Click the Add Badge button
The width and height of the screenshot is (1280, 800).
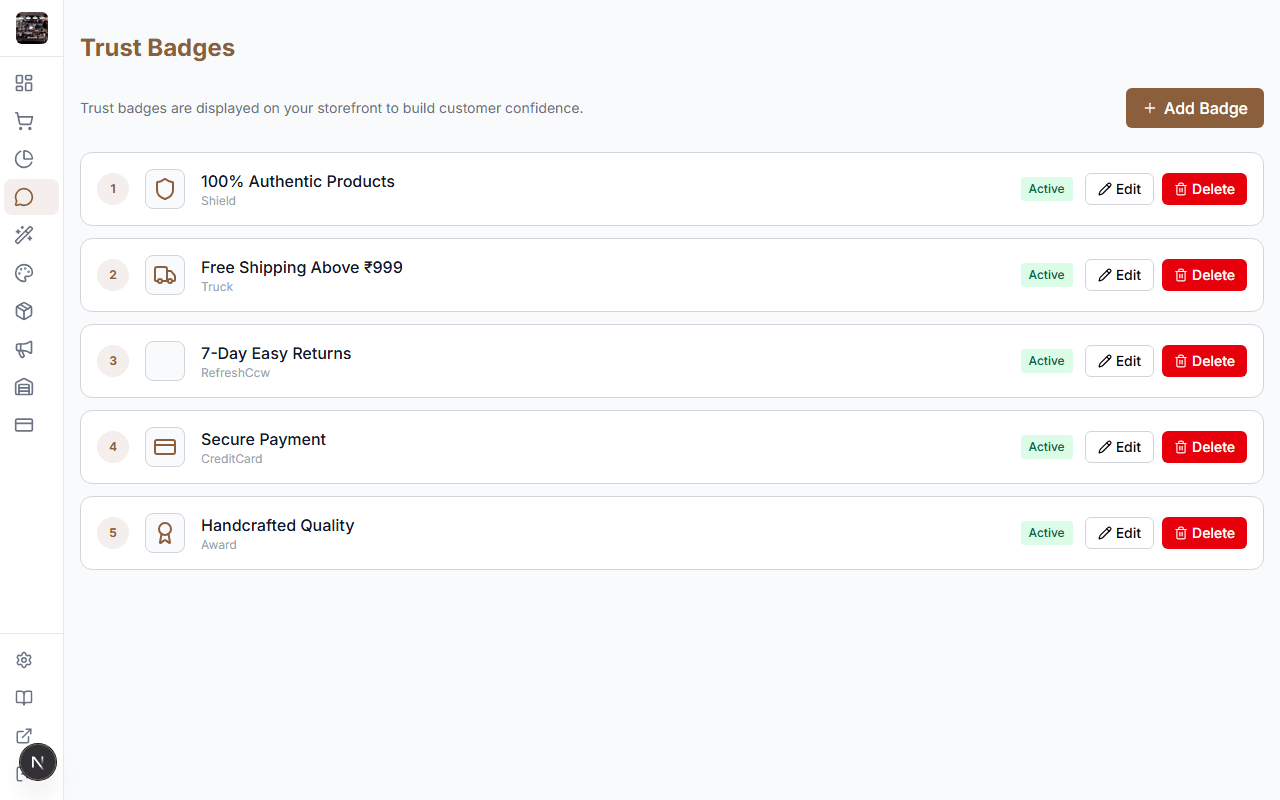[x=1194, y=108]
